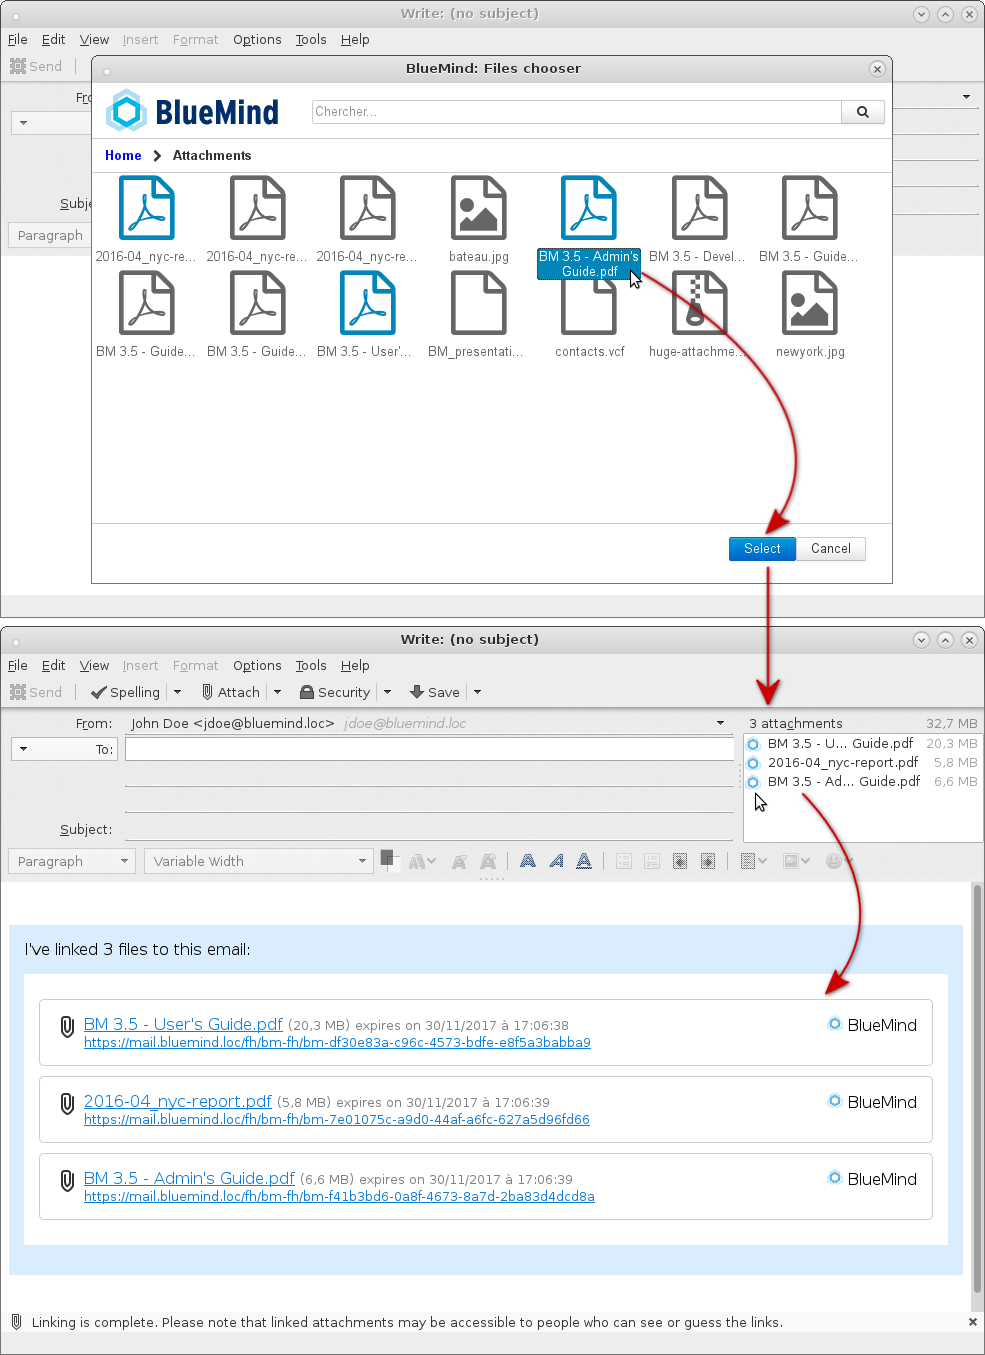Click the paperclip icon in the status bar
This screenshot has height=1355, width=985.
(x=16, y=1321)
